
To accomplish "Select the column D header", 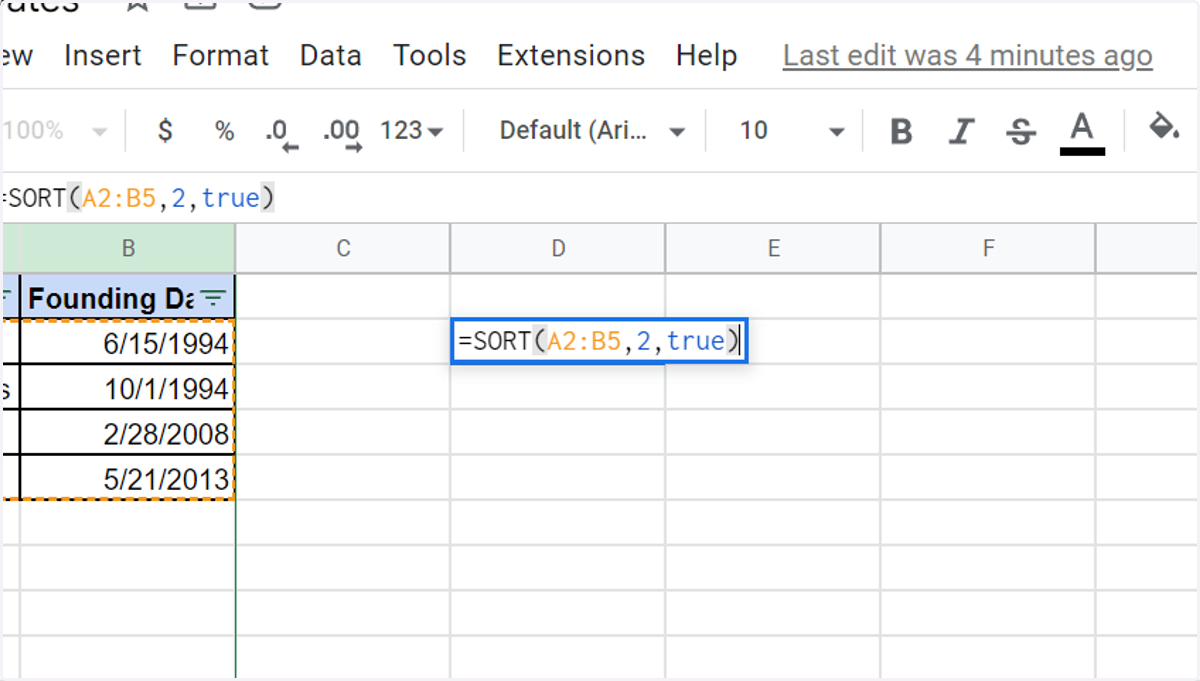I will tap(558, 248).
